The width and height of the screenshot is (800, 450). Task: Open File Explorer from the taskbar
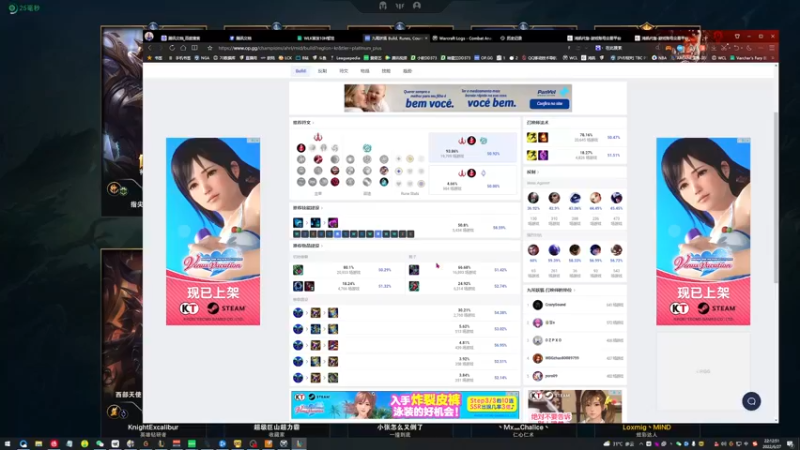pos(38,444)
